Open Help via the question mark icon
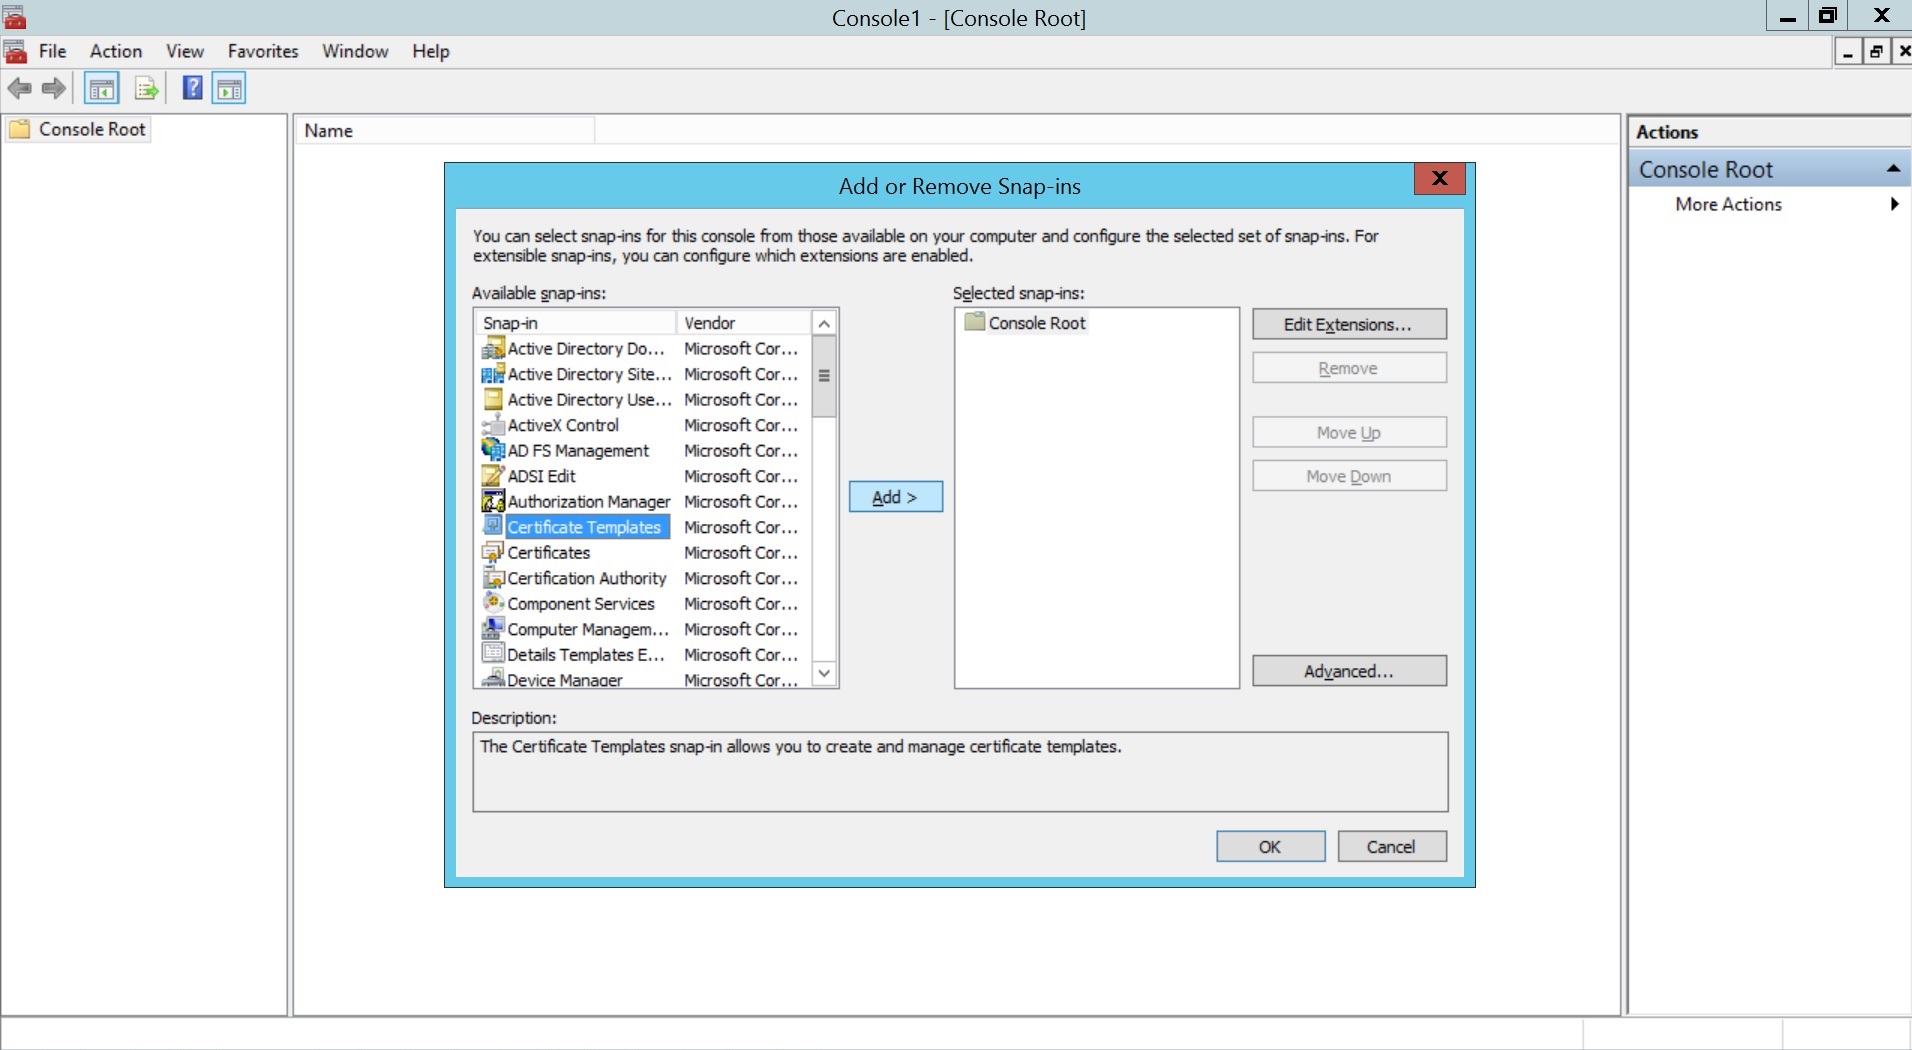 click(191, 88)
